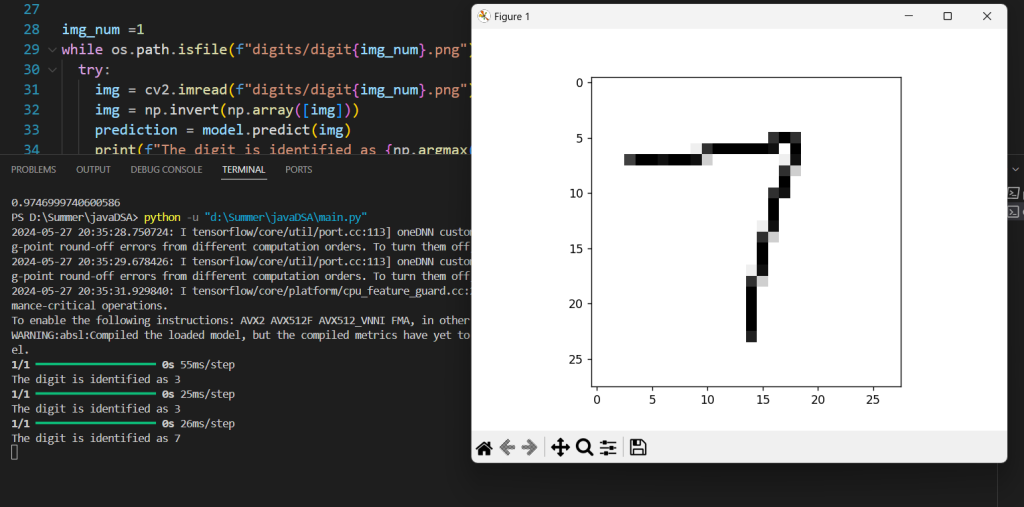
Task: Close the Figure 1 window
Action: point(987,16)
